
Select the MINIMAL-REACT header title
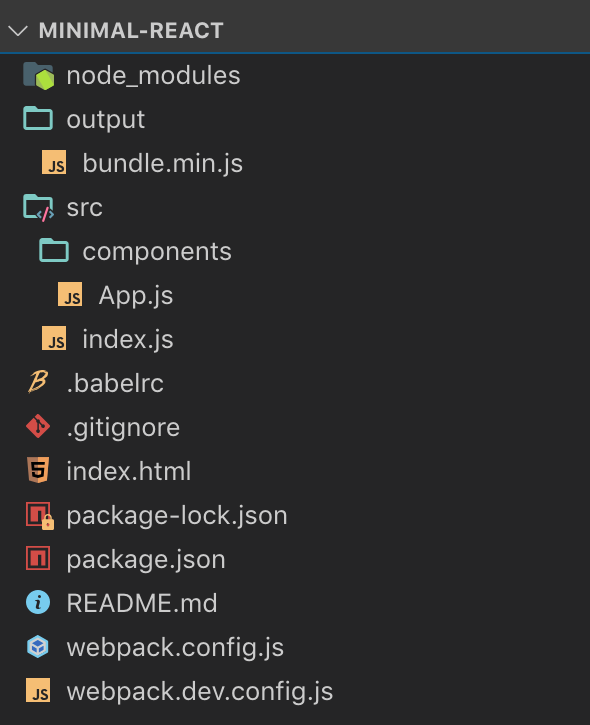pyautogui.click(x=131, y=31)
